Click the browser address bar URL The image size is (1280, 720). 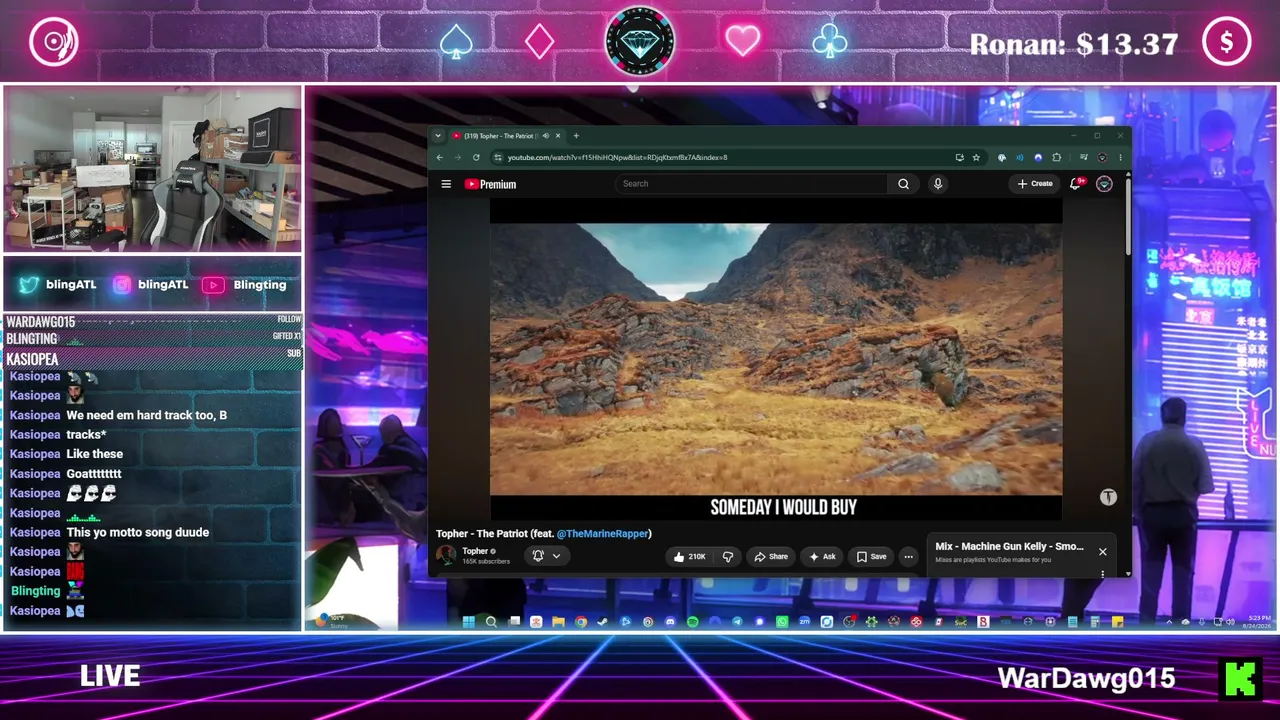617,157
